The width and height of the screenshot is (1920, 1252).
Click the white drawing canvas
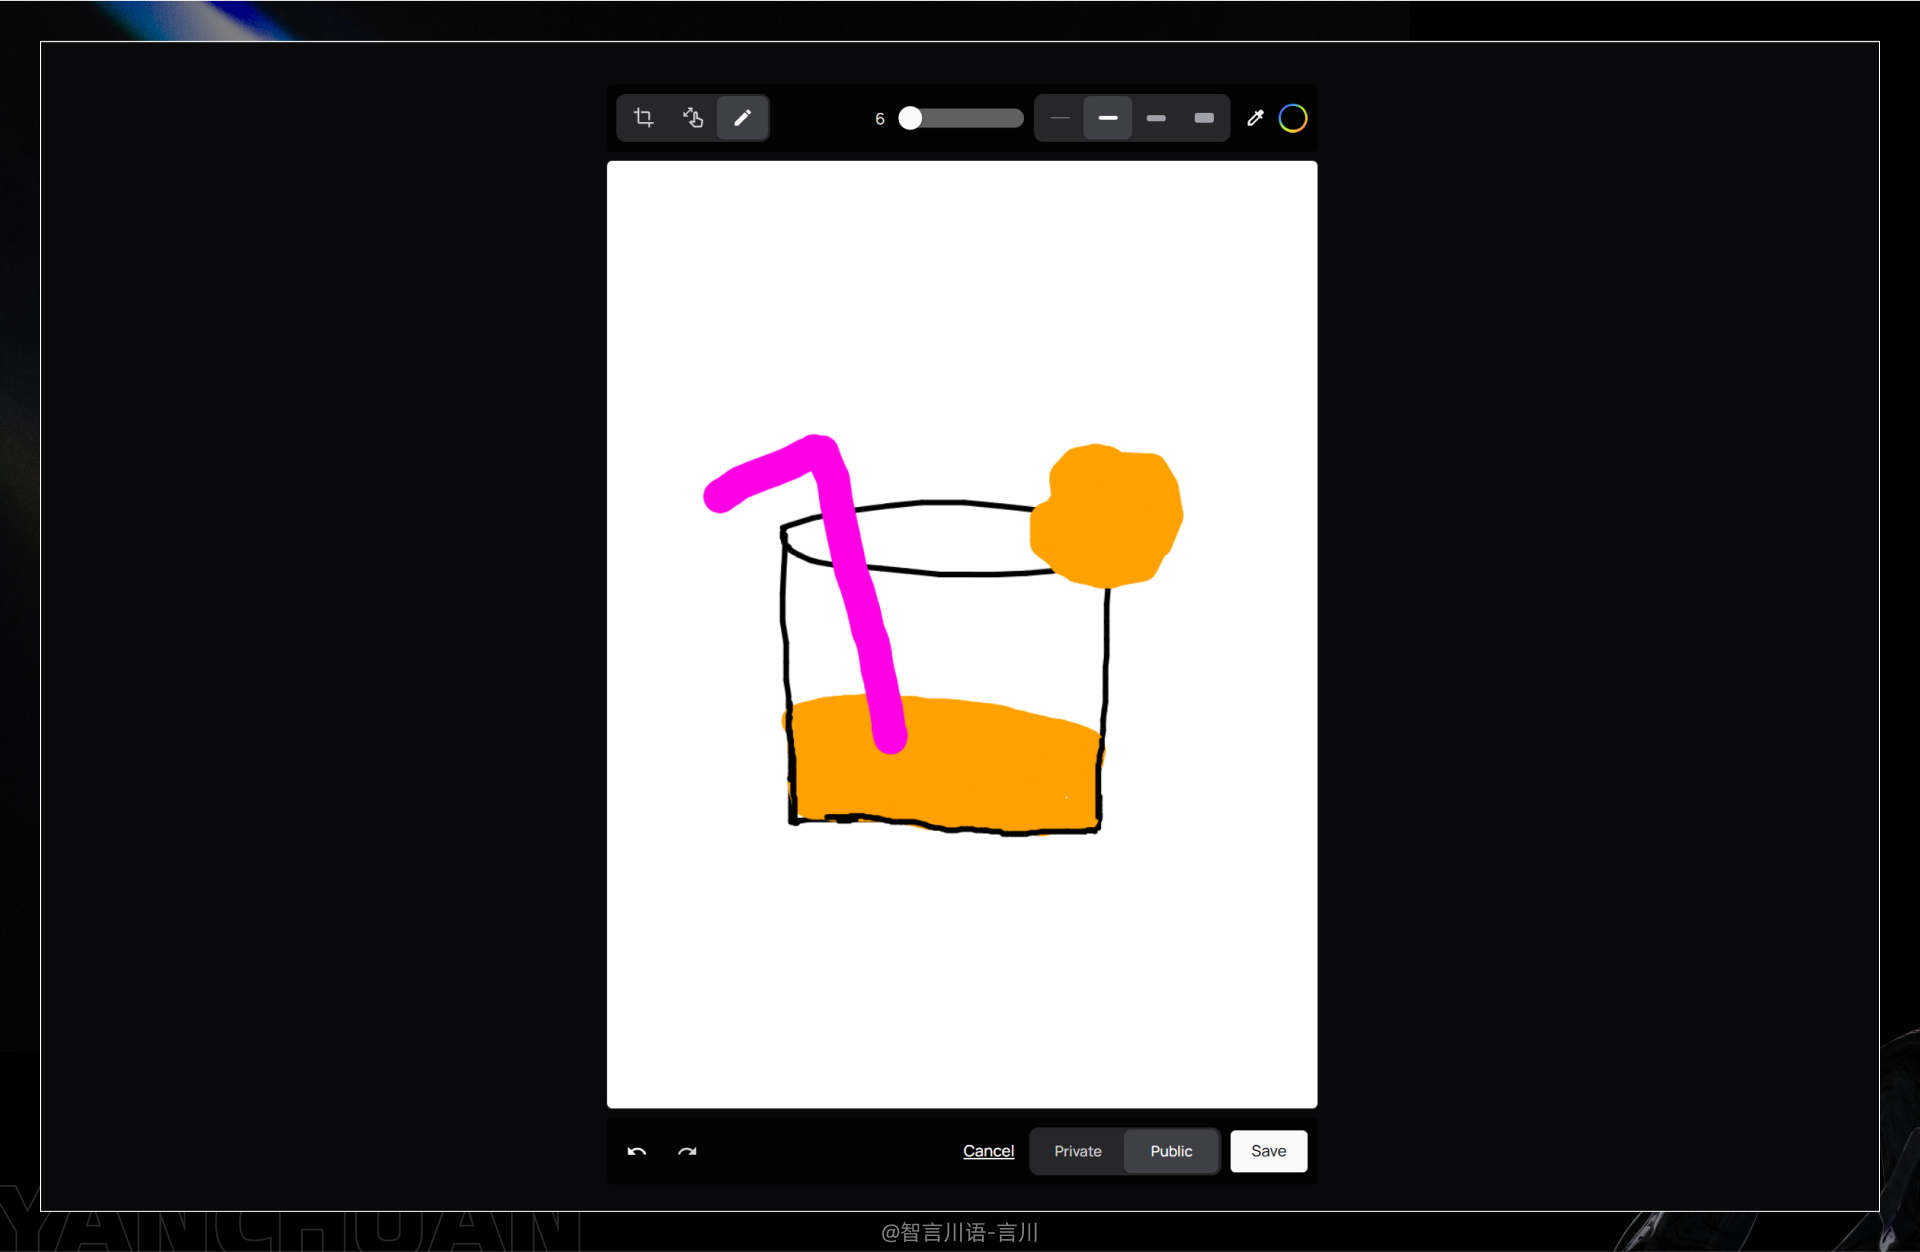pos(962,634)
